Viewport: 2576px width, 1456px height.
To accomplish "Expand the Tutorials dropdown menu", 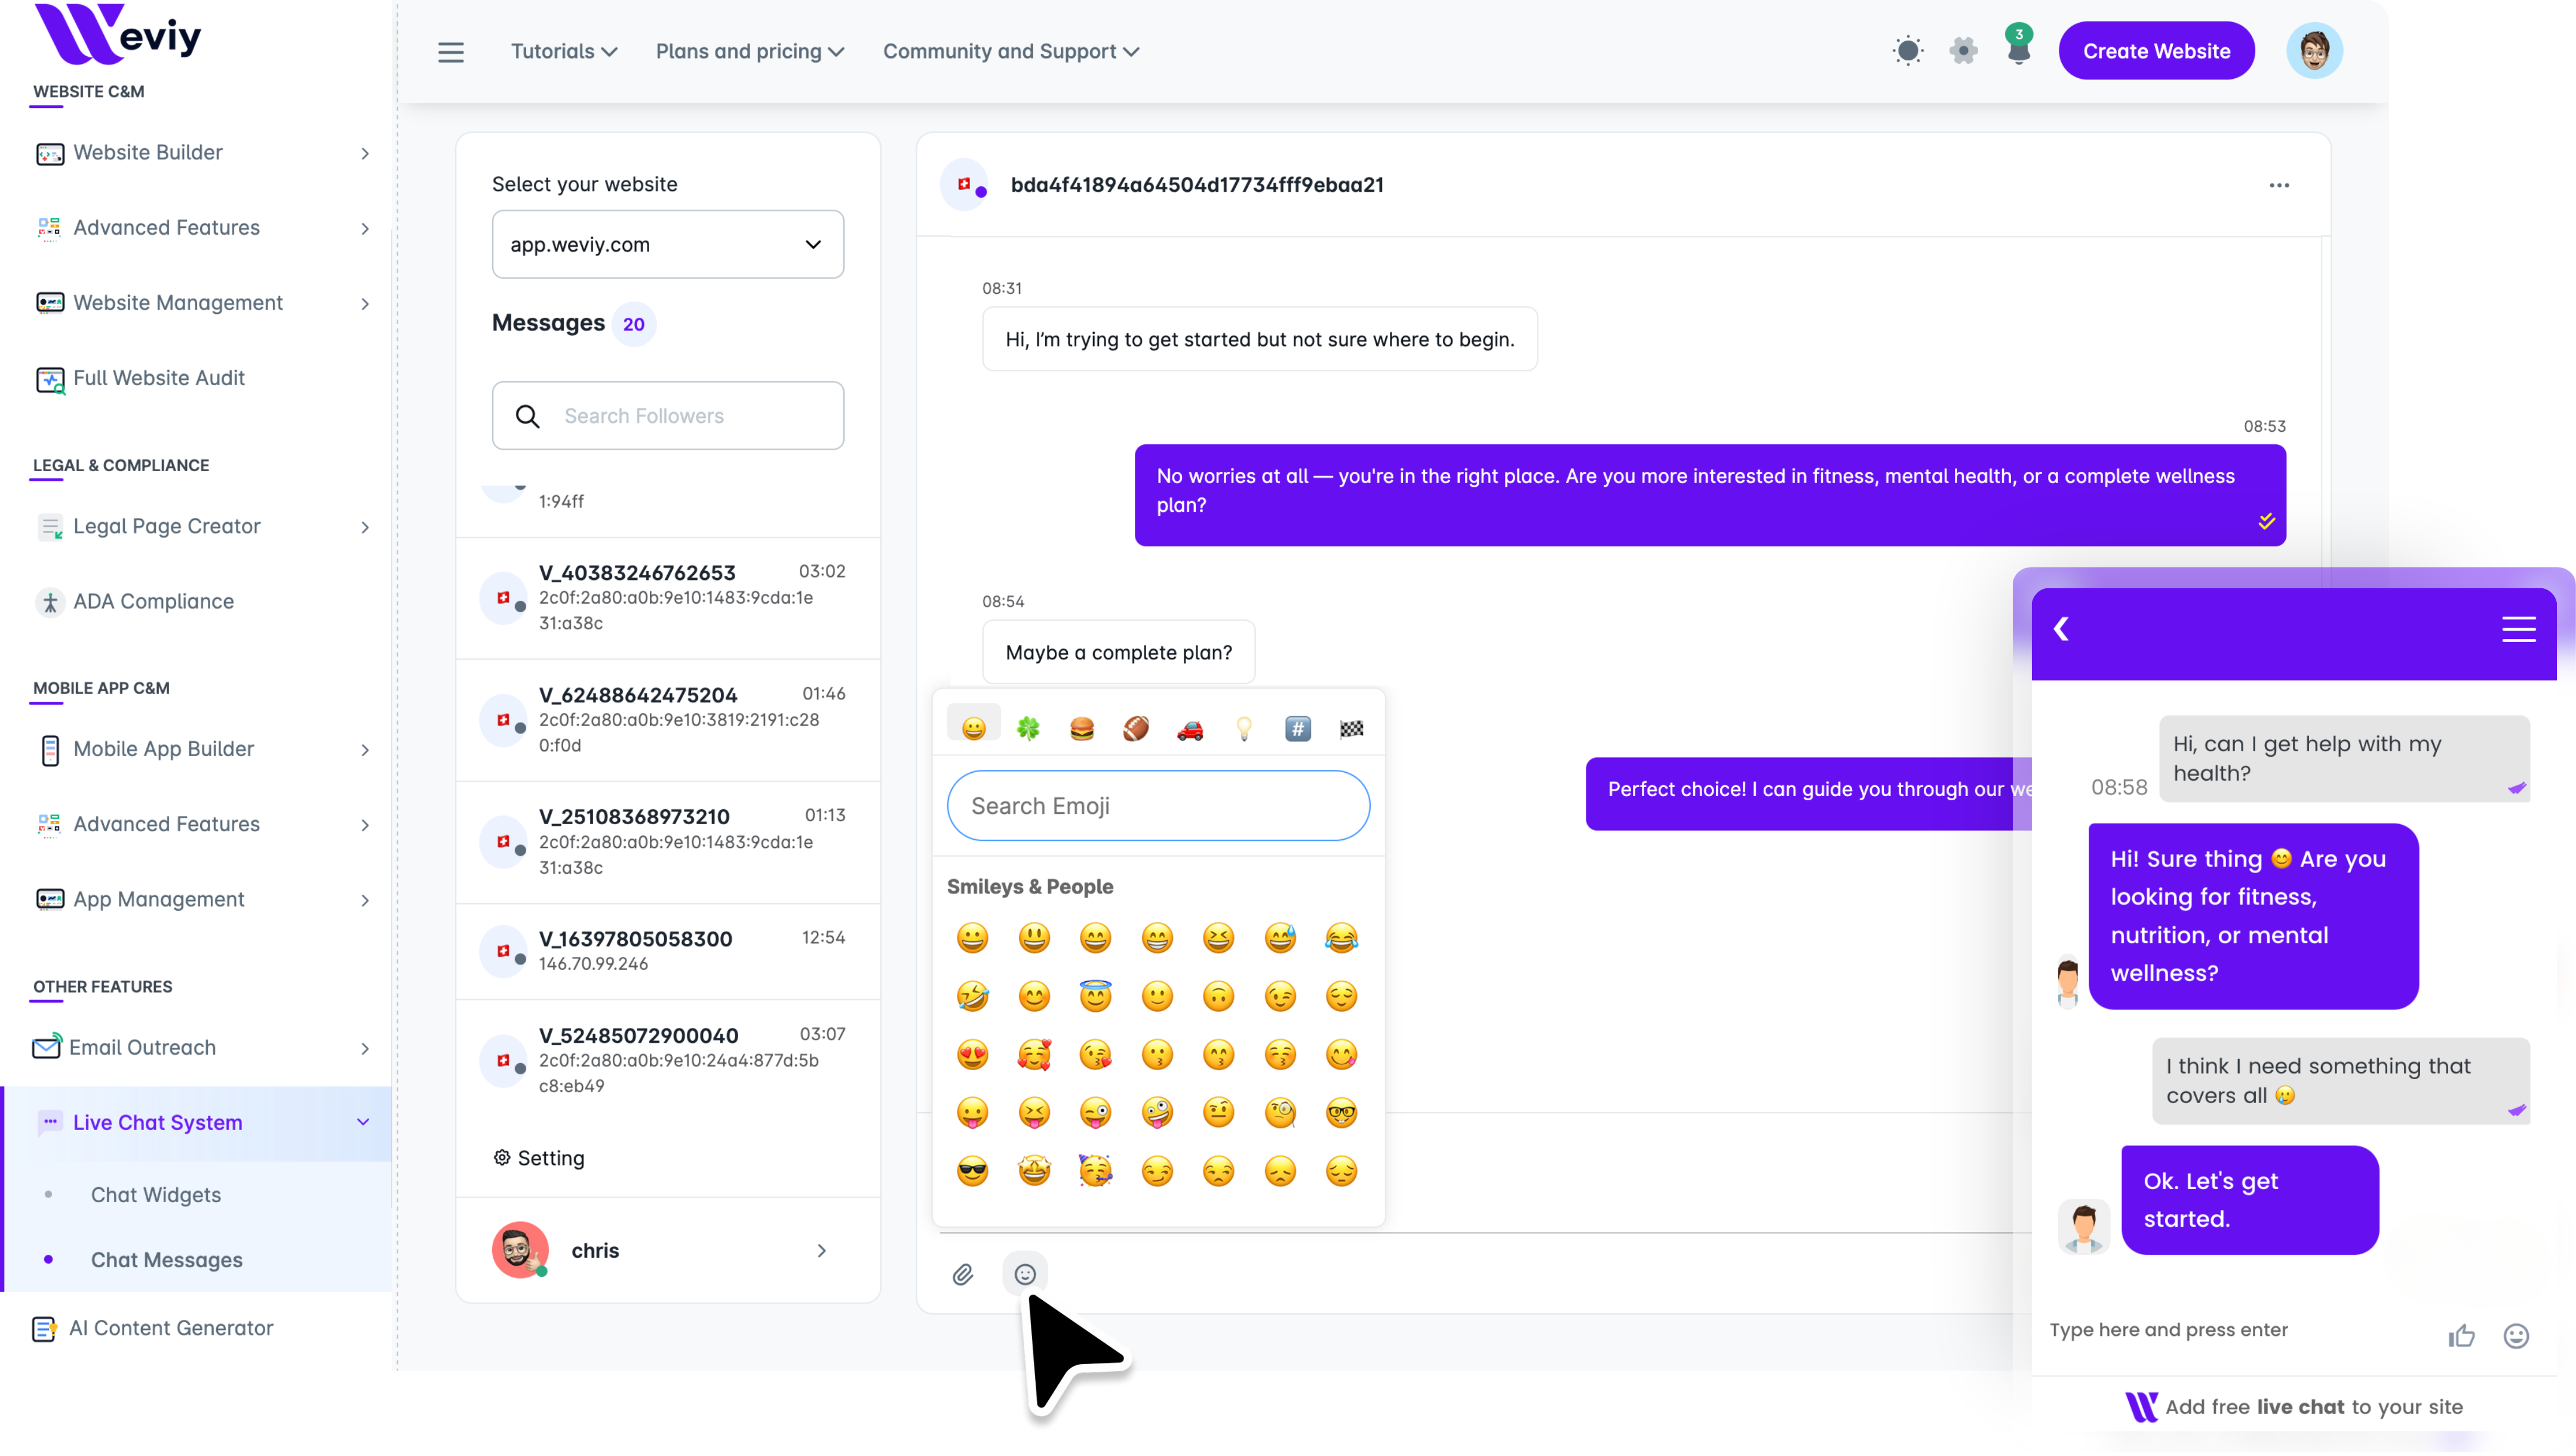I will click(563, 51).
